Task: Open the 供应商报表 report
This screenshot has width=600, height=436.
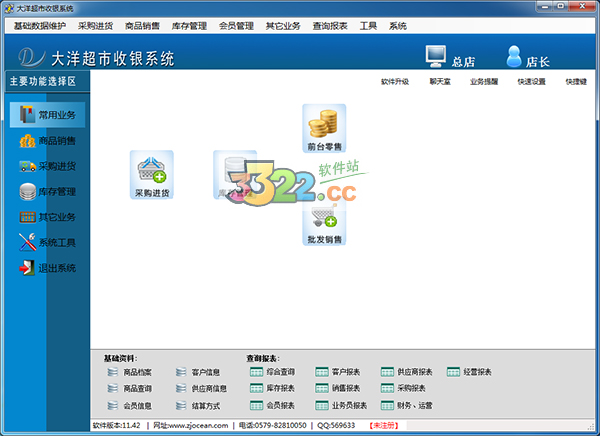Action: tap(406, 372)
